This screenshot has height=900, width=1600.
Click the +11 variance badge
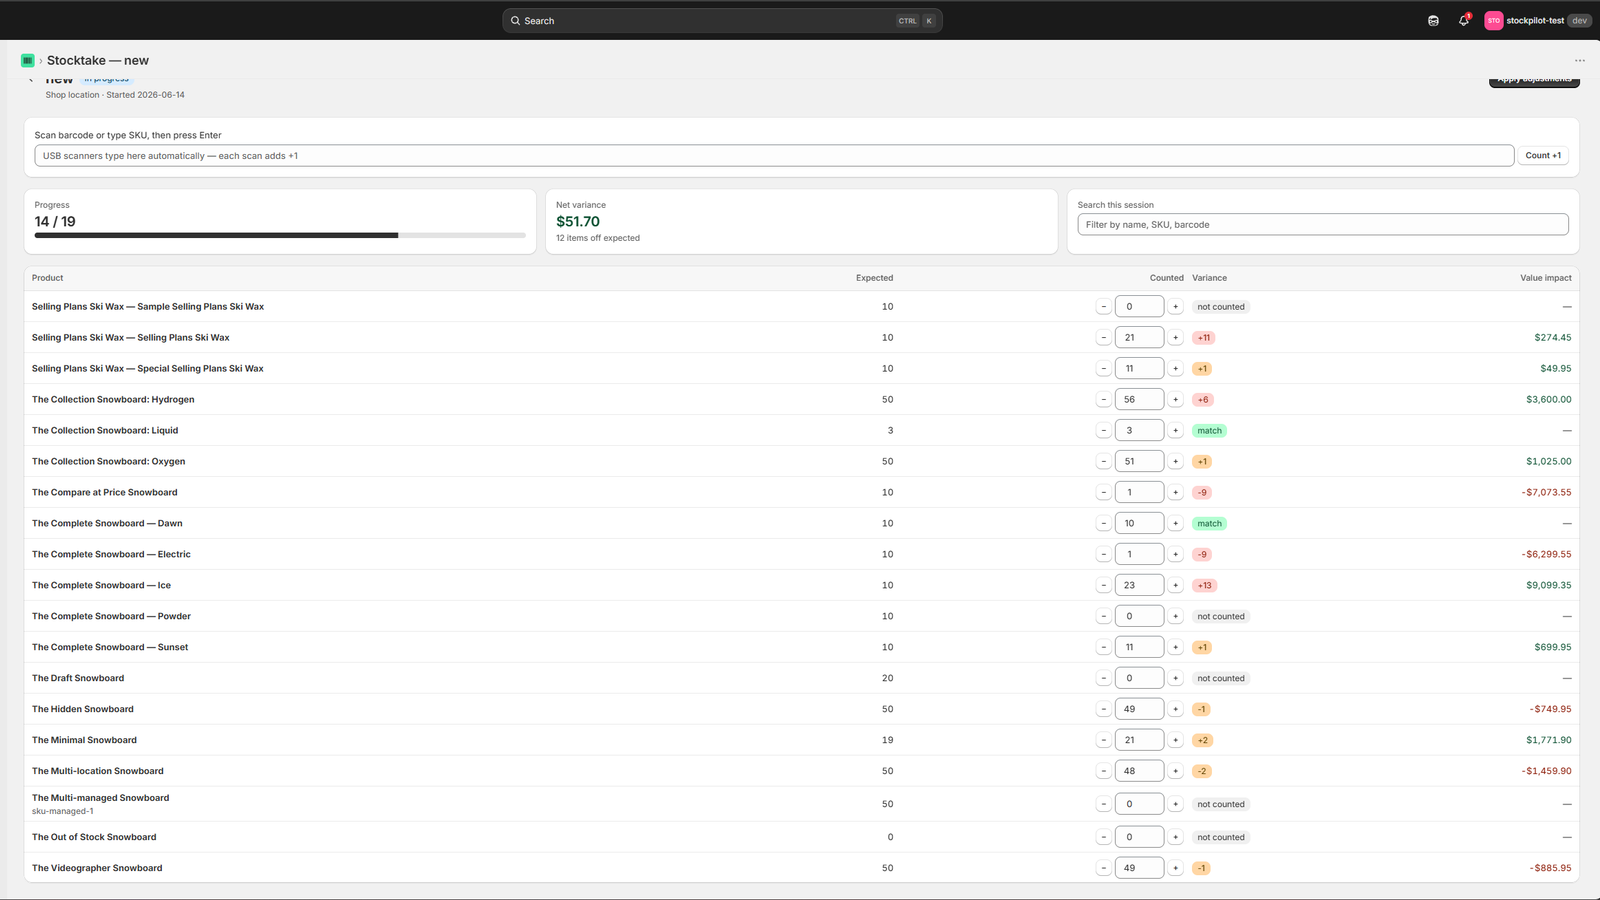coord(1204,338)
